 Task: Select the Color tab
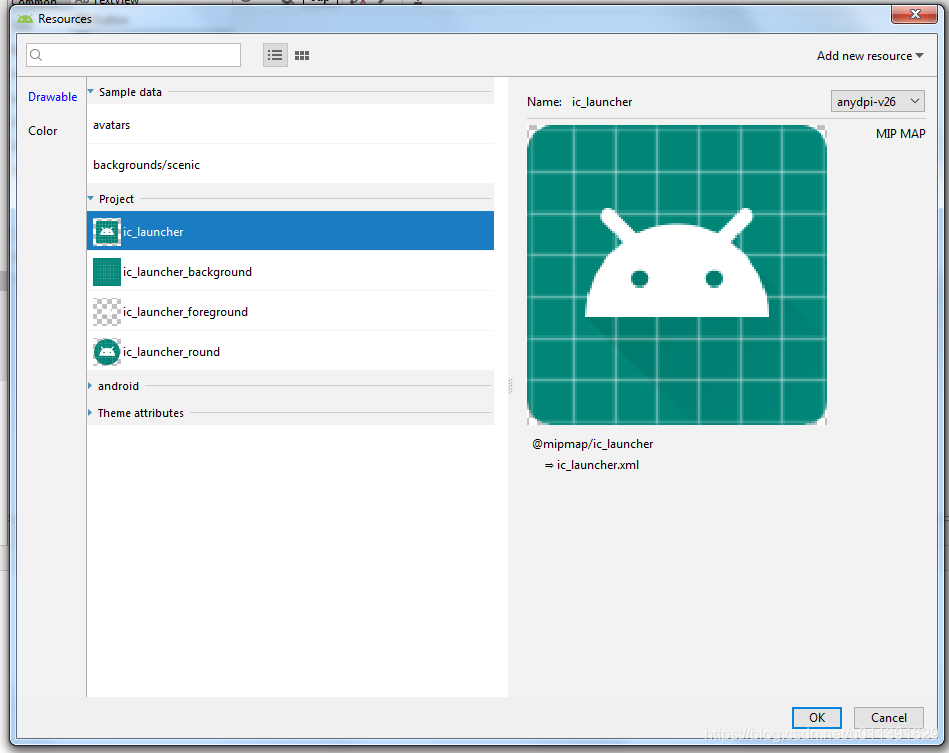(43, 131)
